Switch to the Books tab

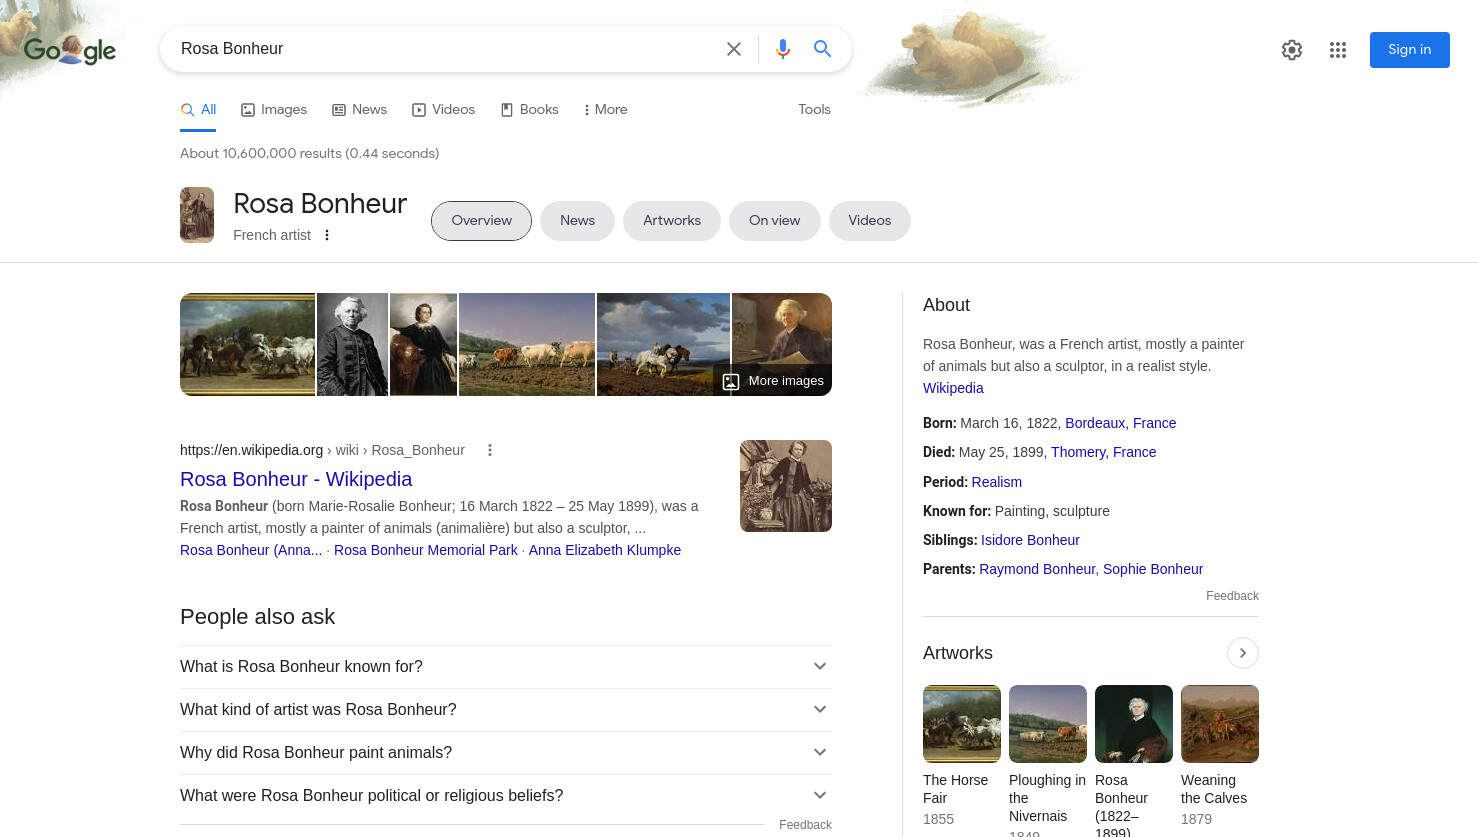pyautogui.click(x=529, y=110)
